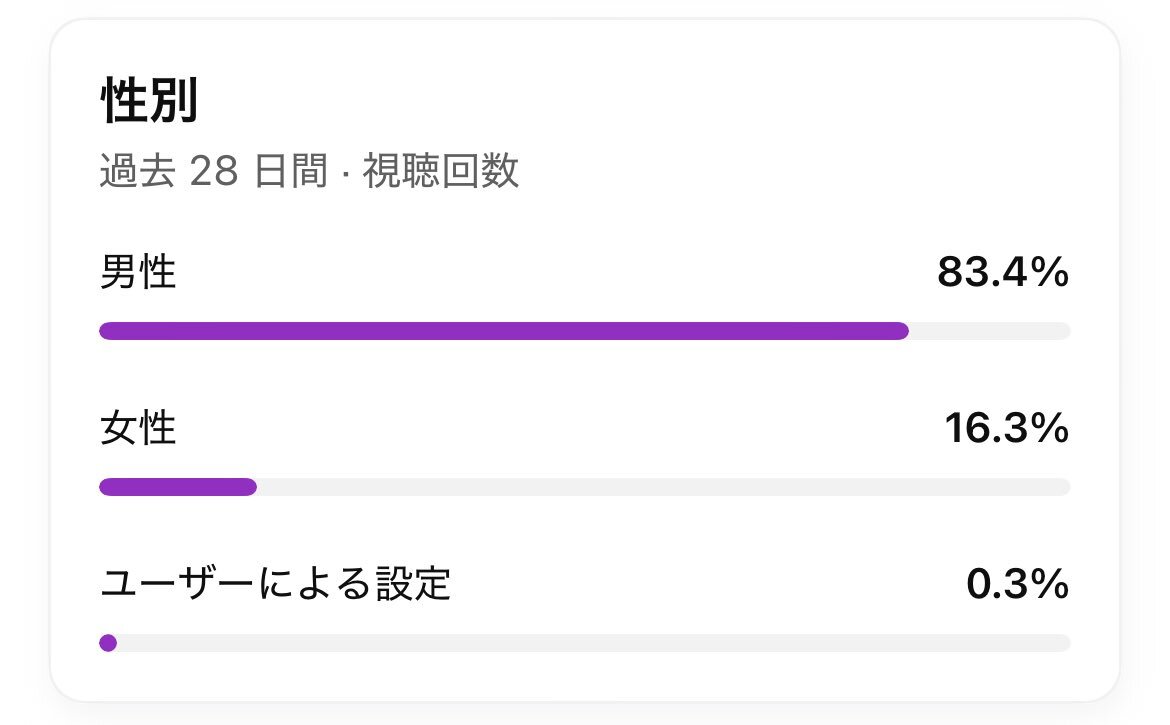Click the purple fill of 男性 bar
Viewport: 1170px width, 725px height.
(x=504, y=331)
